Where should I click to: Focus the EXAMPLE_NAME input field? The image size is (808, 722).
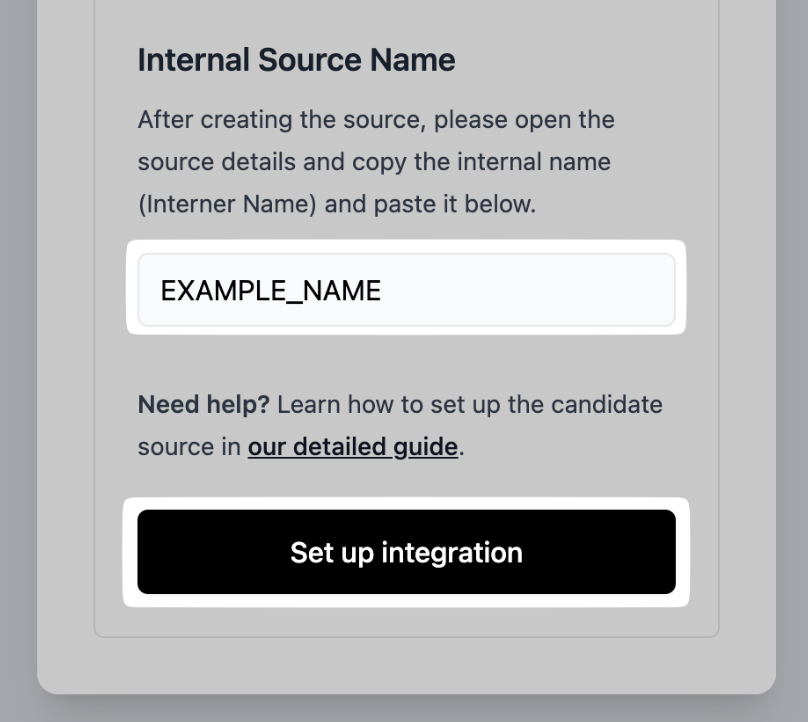(406, 290)
